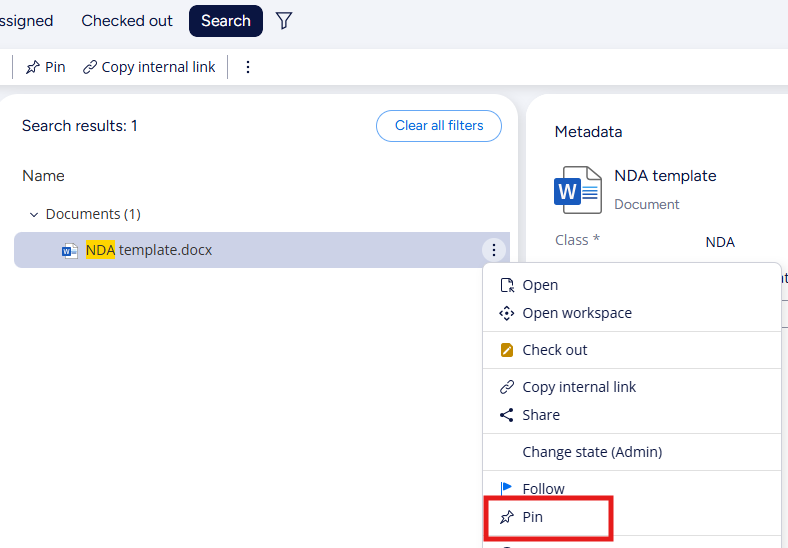Click Pin in the context menu

(x=532, y=518)
